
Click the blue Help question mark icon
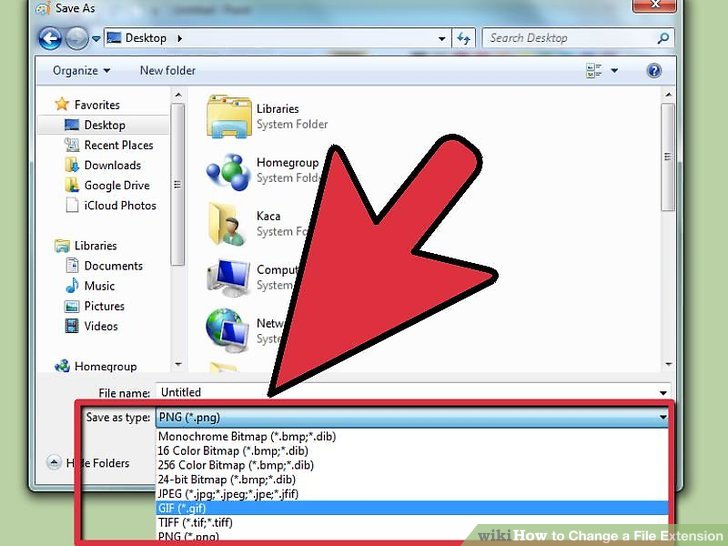click(654, 71)
